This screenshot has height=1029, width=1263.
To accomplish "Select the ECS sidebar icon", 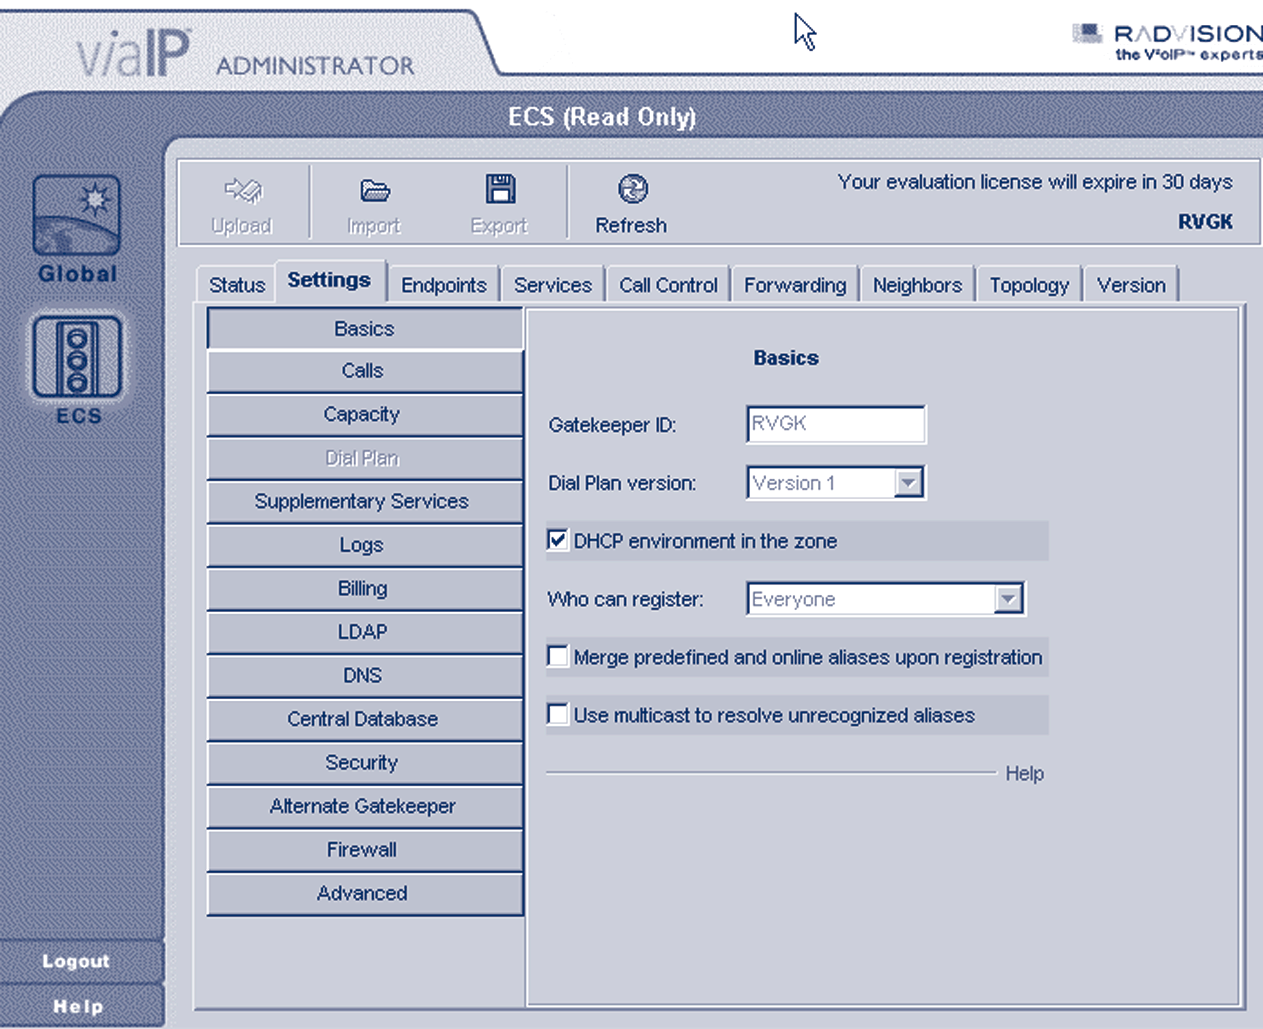I will tap(77, 357).
